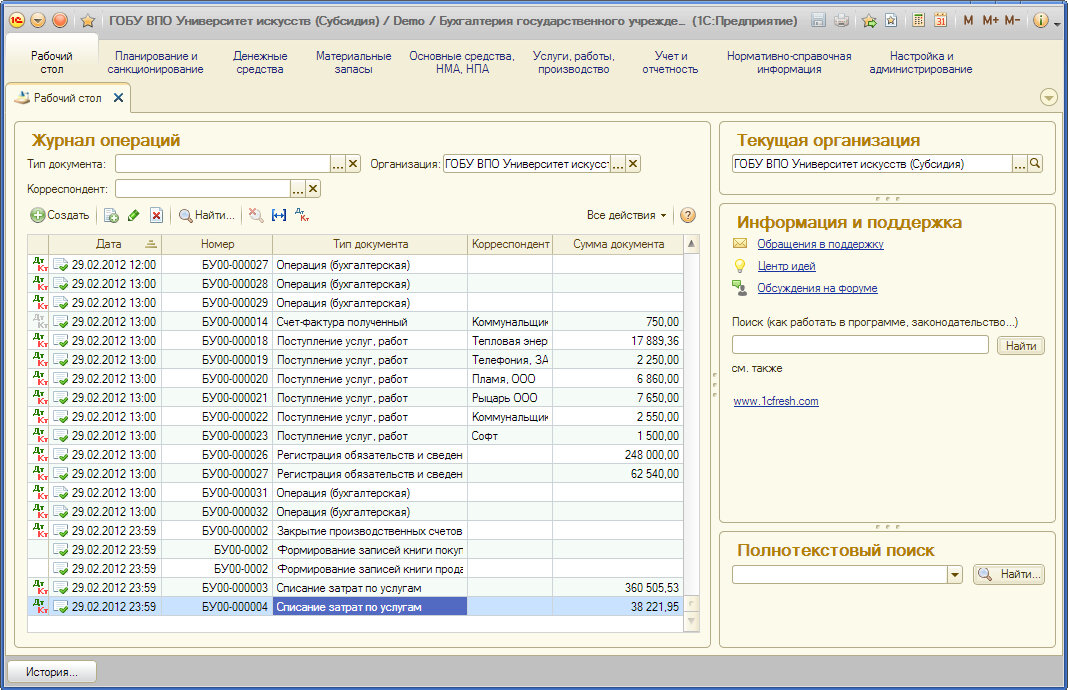Sort by the Дата column header

105,244
